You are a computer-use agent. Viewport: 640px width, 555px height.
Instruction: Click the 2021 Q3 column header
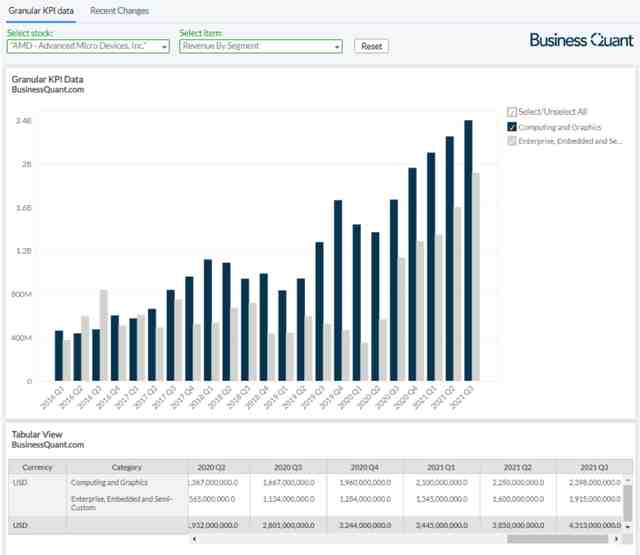pyautogui.click(x=594, y=467)
